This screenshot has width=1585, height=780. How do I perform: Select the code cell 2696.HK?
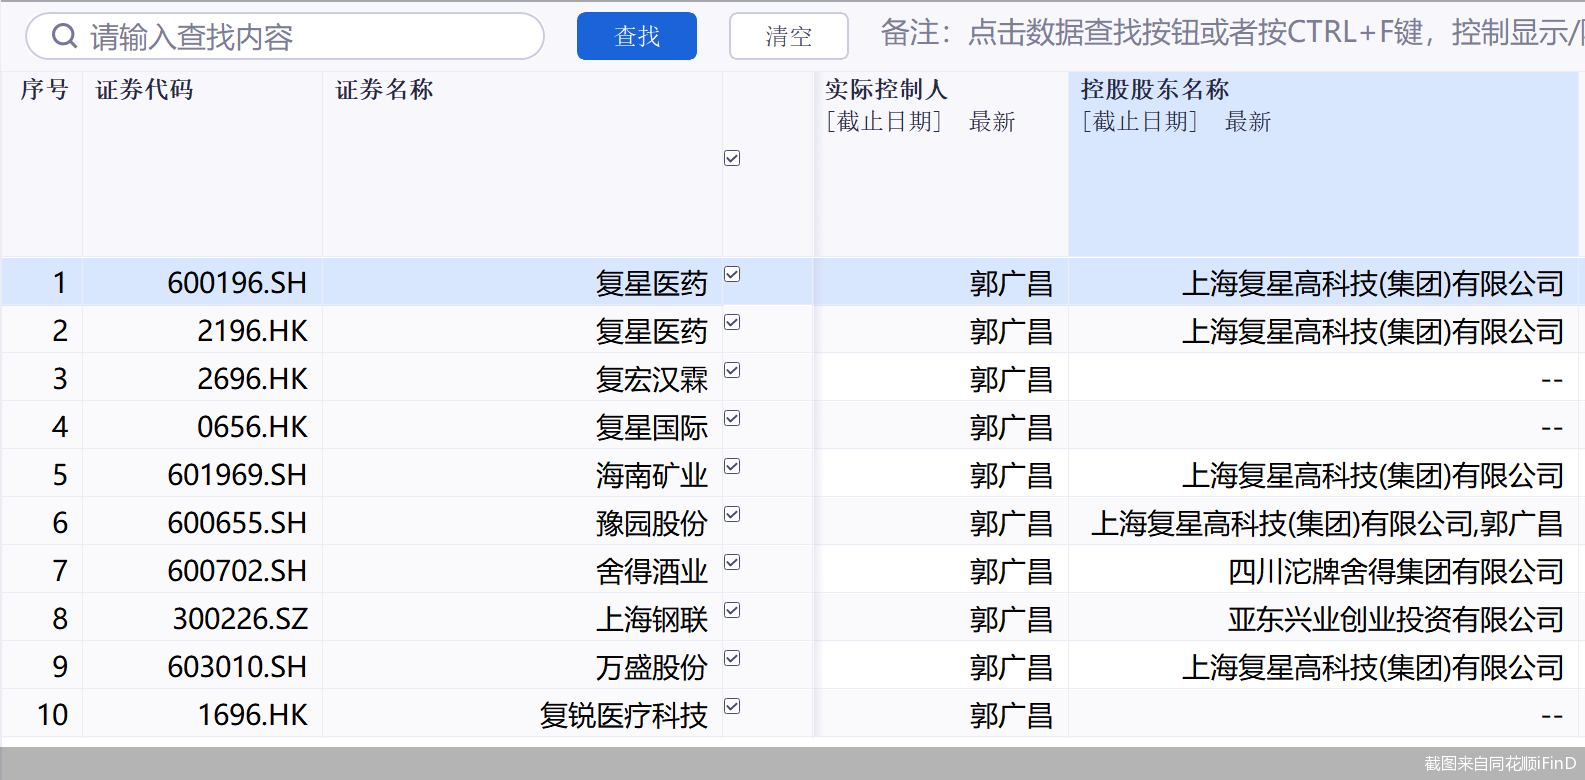(202, 379)
